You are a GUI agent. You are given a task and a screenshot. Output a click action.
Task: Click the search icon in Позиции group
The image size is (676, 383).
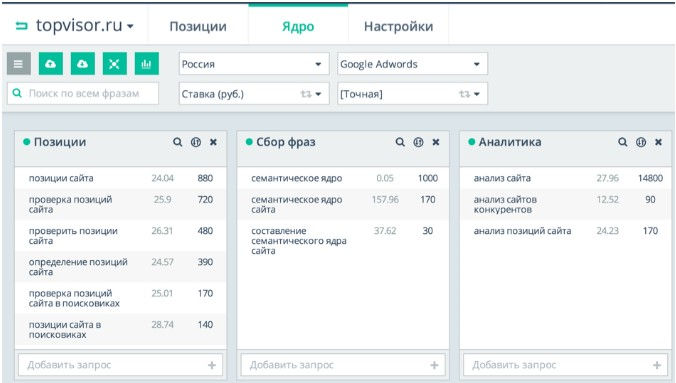177,142
